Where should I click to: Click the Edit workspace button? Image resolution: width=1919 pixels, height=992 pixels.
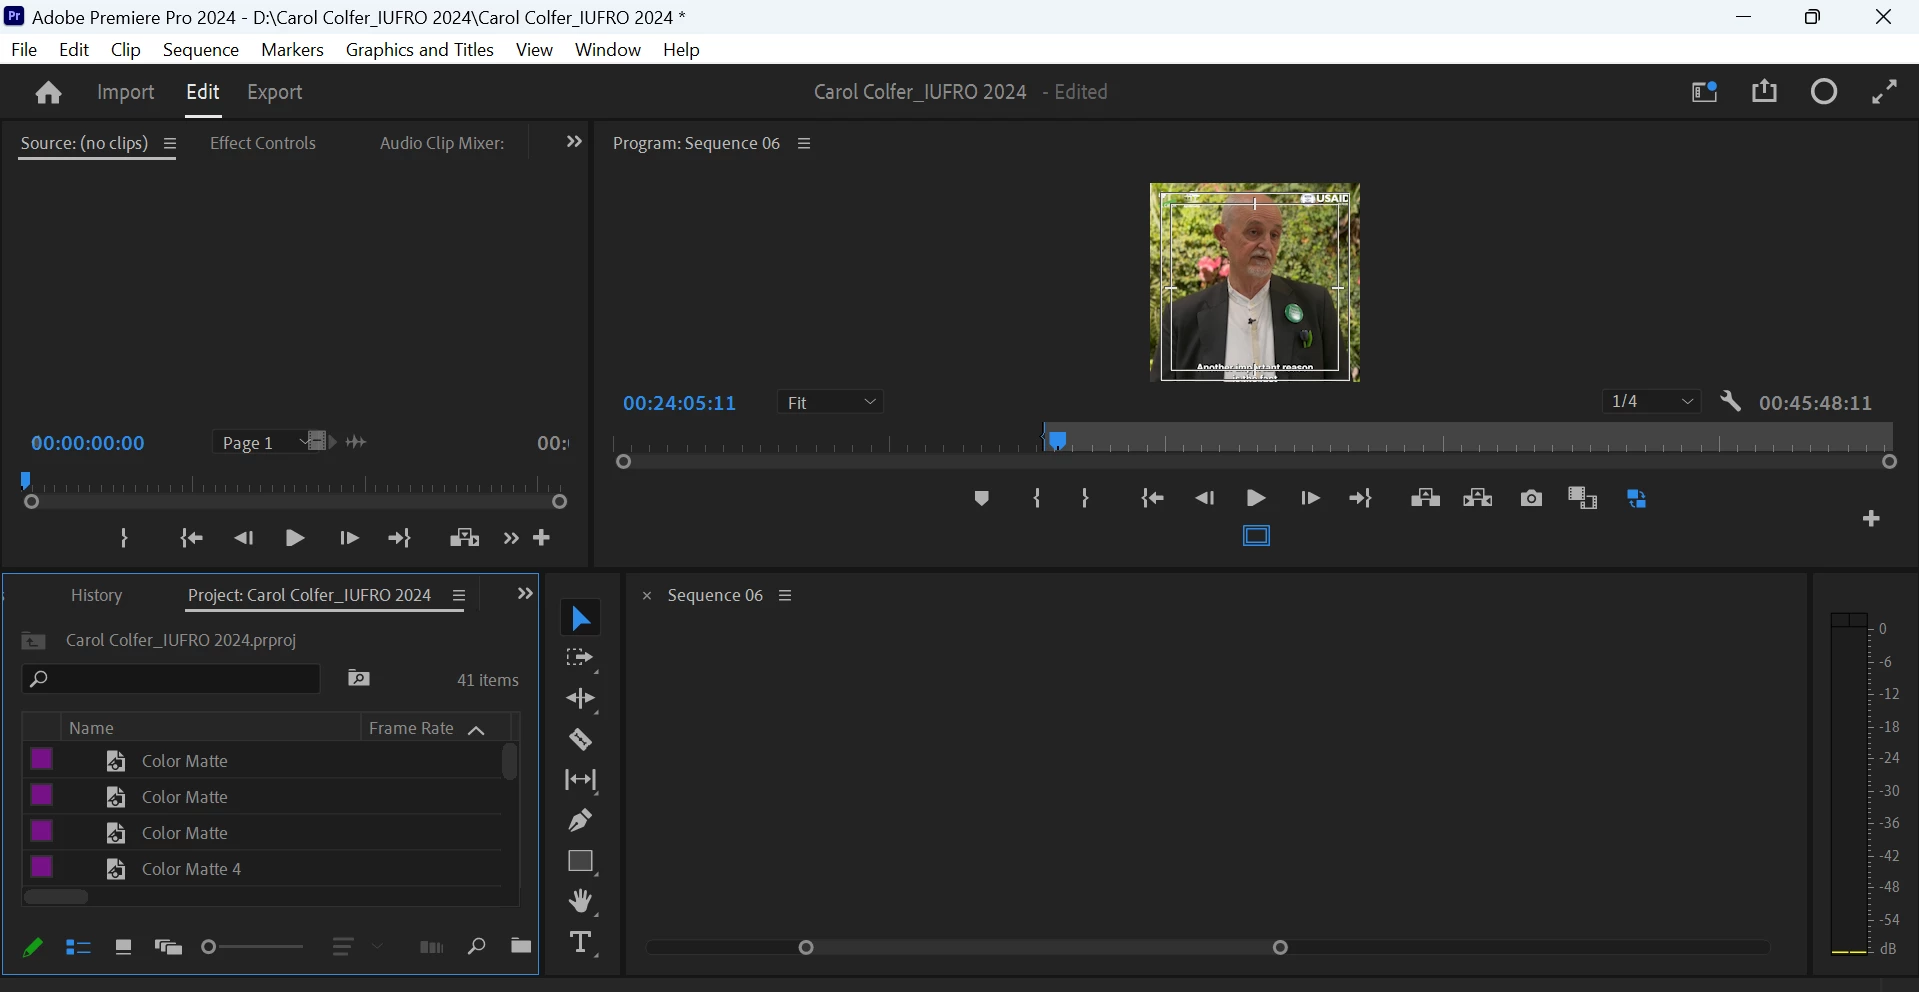(203, 92)
